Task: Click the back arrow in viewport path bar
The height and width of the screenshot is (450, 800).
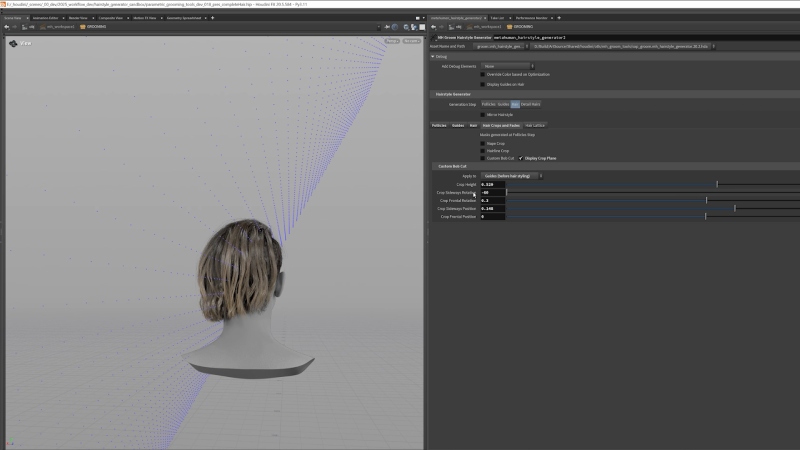Action: 7,27
